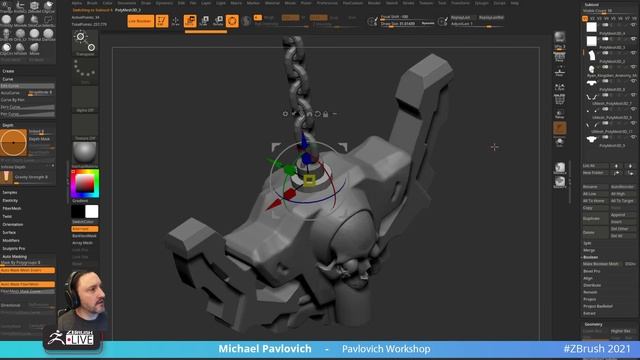Pick the ClipCurve brush
640x360 pixels.
tap(48, 6)
